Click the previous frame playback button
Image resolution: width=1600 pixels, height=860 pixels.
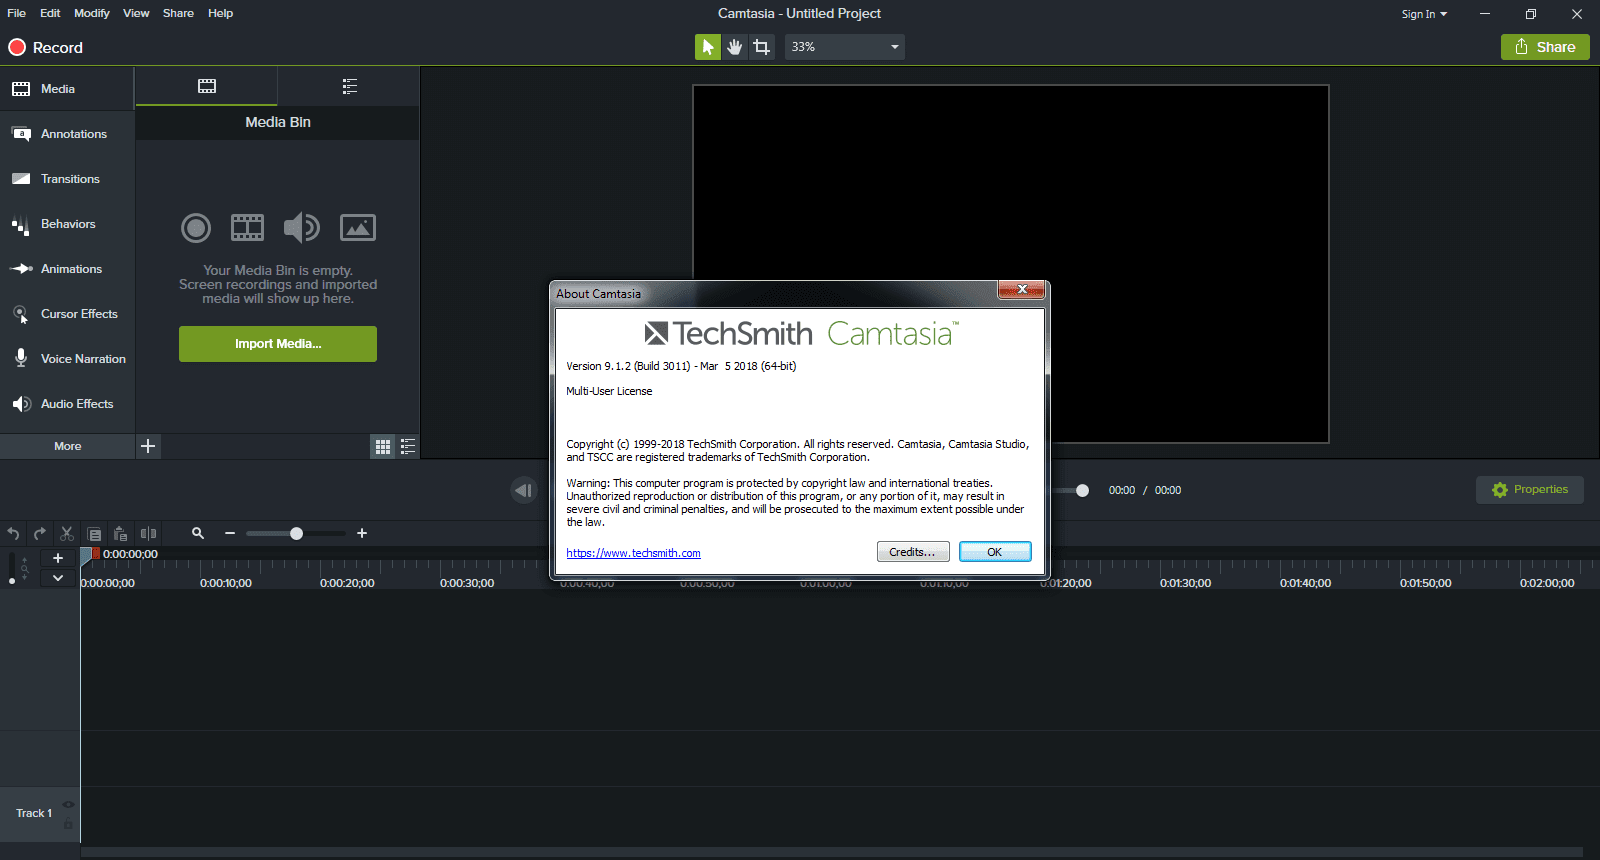[x=524, y=490]
